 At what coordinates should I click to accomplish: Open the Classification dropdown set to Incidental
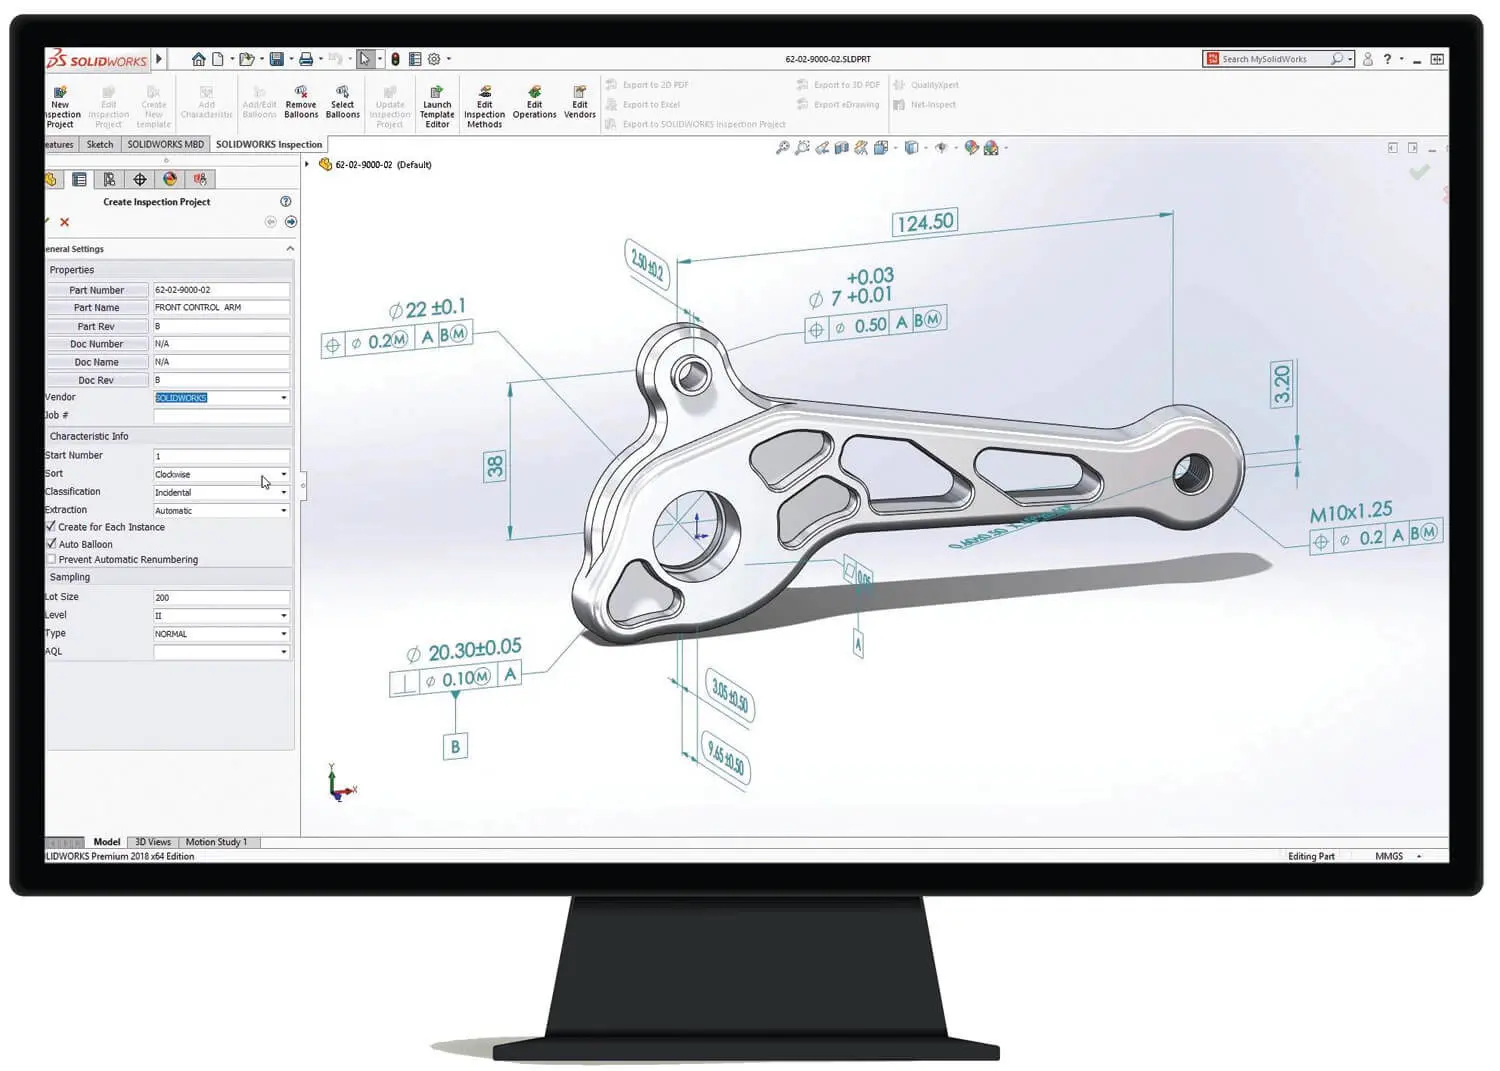coord(222,492)
